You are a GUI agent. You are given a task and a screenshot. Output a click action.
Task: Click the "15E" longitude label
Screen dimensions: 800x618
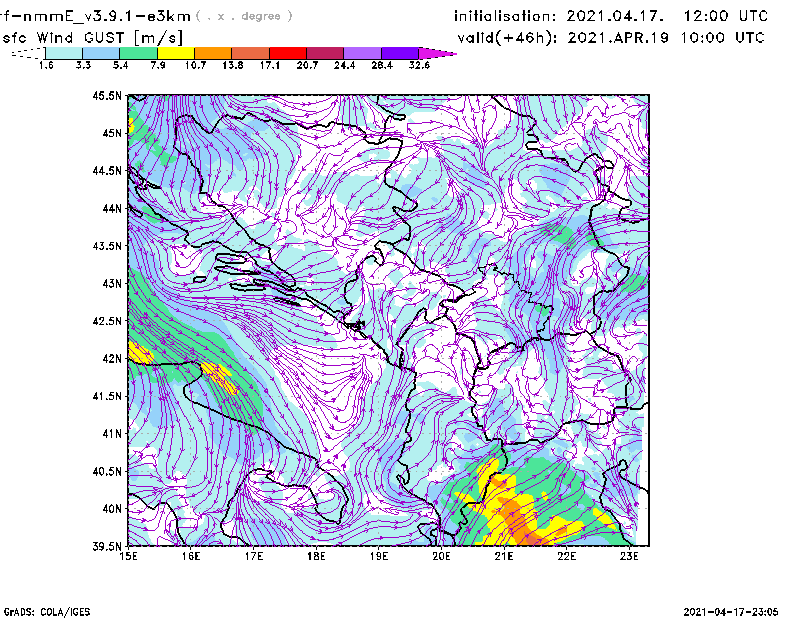[128, 556]
